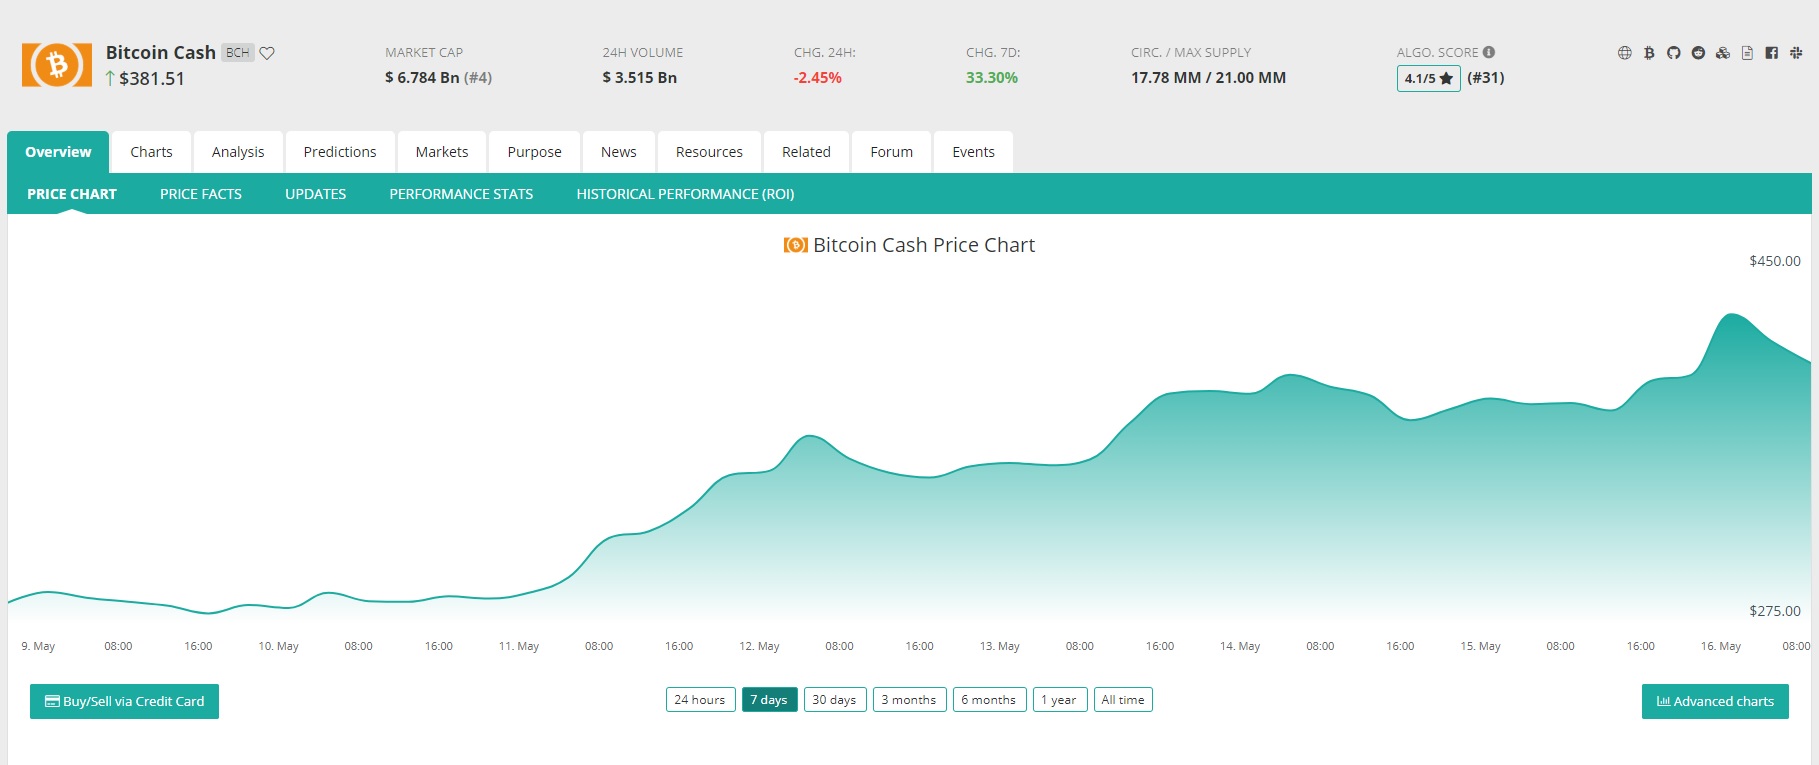
Task: Click the $ 3.515 Bn volume value
Action: coord(640,78)
